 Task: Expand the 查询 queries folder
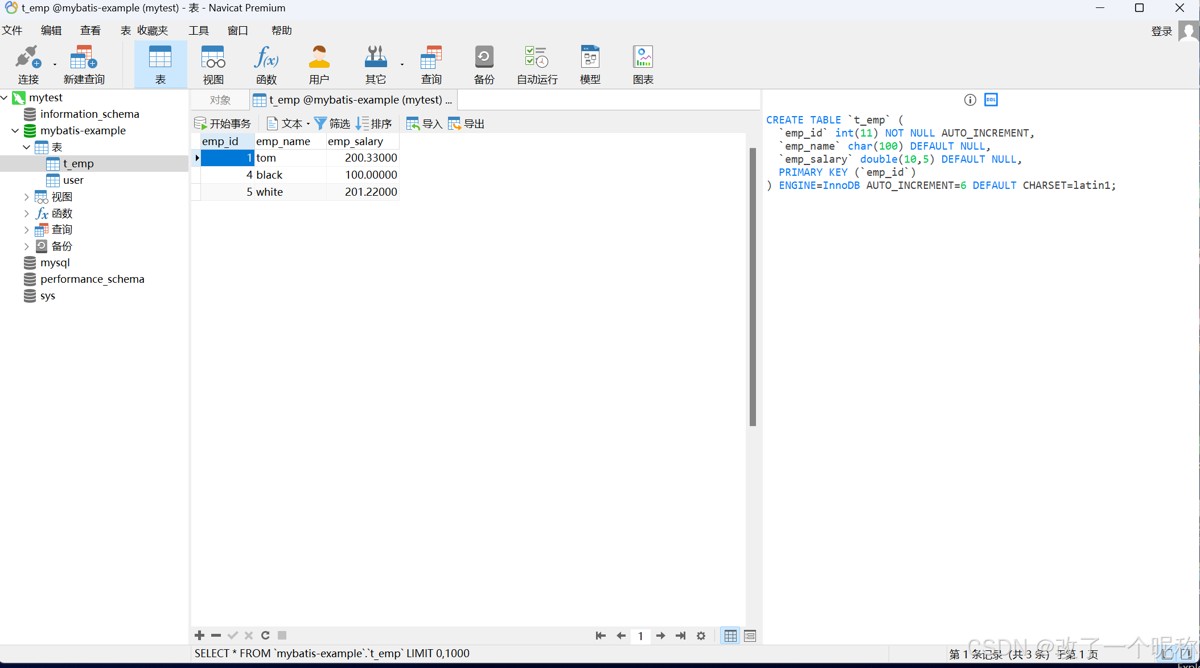click(27, 230)
